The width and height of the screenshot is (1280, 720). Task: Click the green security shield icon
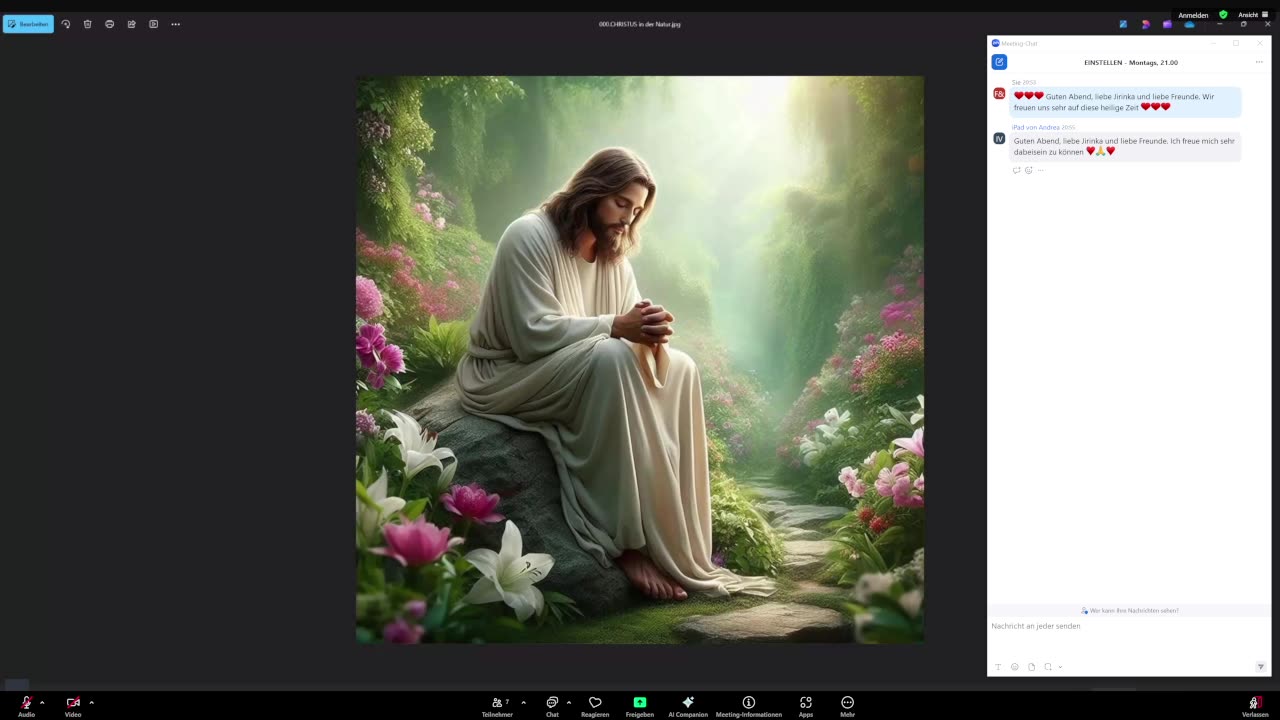(x=1223, y=15)
